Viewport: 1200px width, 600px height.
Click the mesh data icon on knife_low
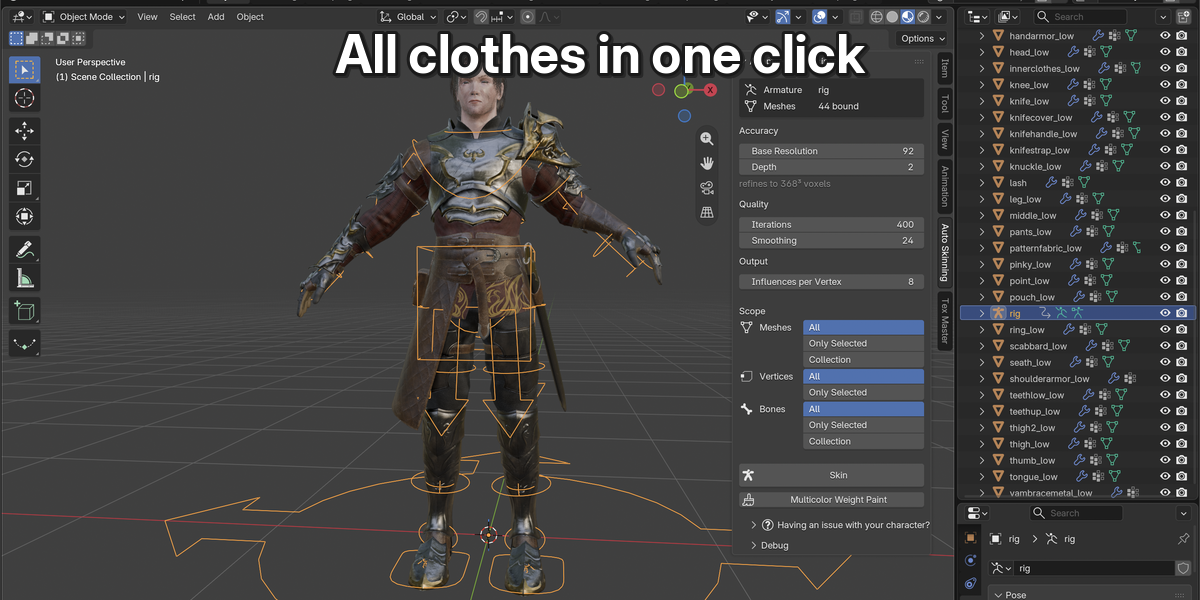[x=1106, y=101]
